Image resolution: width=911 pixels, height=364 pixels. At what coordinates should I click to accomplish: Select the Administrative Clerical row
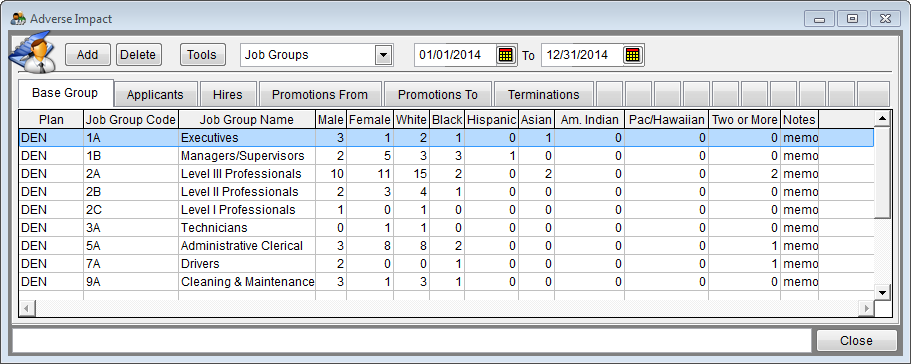point(446,246)
